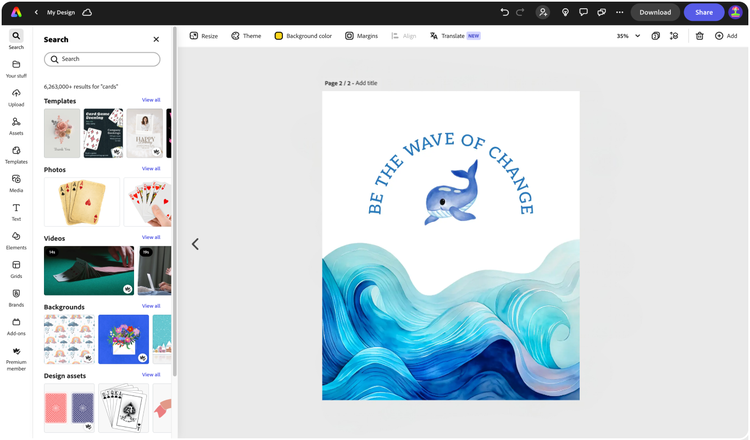Select the Card Game Evening template
Image resolution: width=750 pixels, height=440 pixels.
click(103, 133)
